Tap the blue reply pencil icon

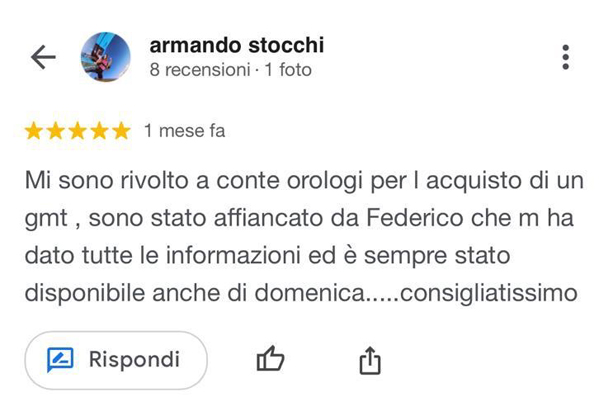pos(60,360)
